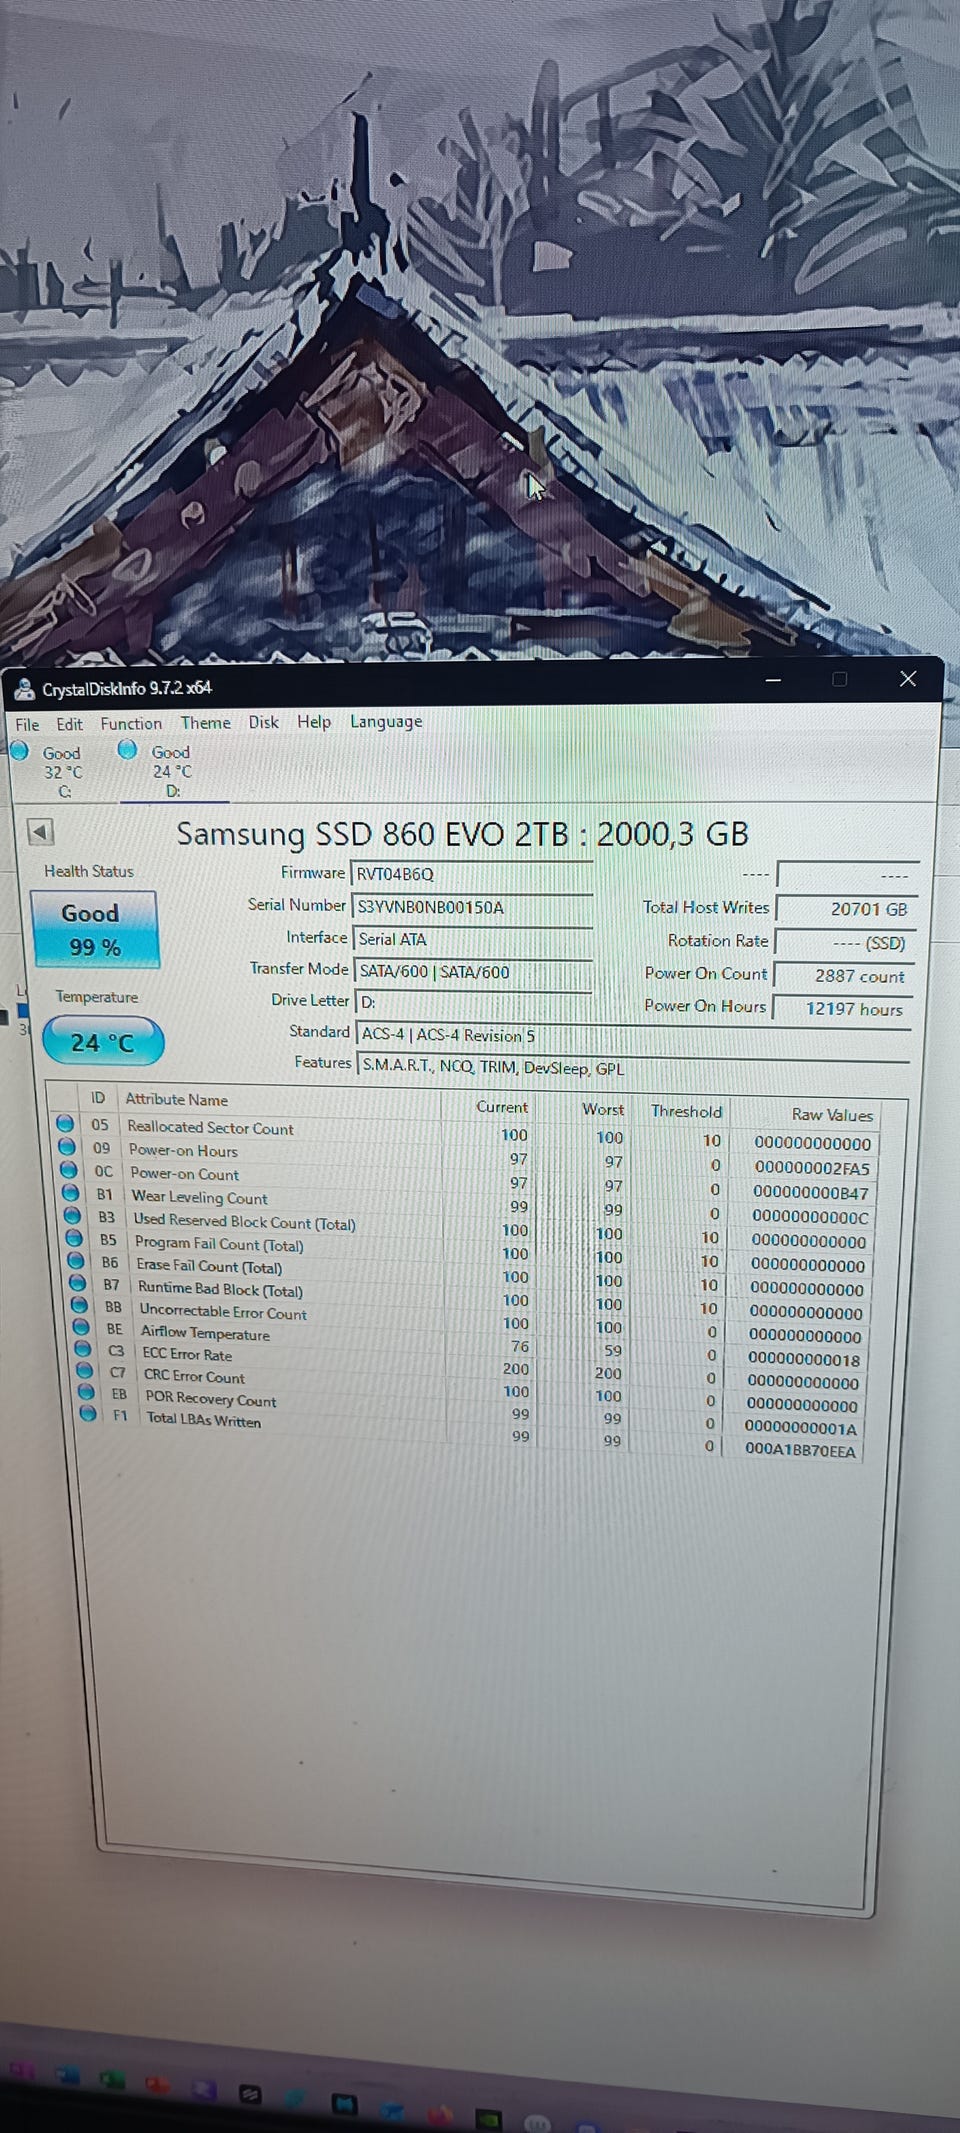Click status icon for Airflow Temperature
Screen dimensions: 960x2133
[82, 1328]
